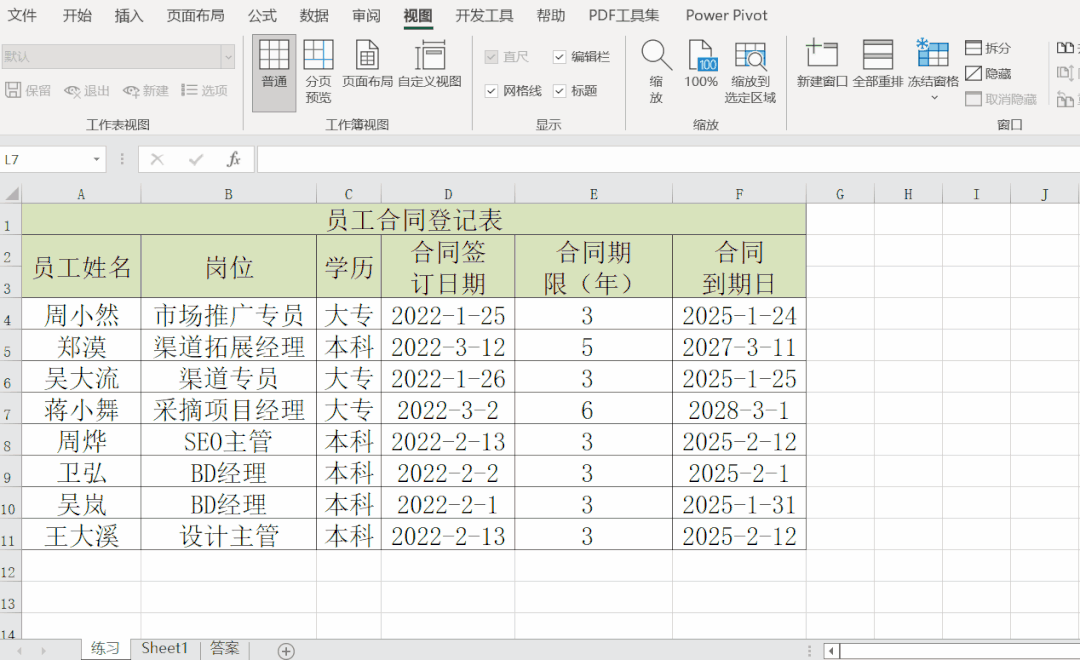Image resolution: width=1080 pixels, height=660 pixels.
Task: Set zoom to 100% with the 100% icon
Action: click(701, 60)
